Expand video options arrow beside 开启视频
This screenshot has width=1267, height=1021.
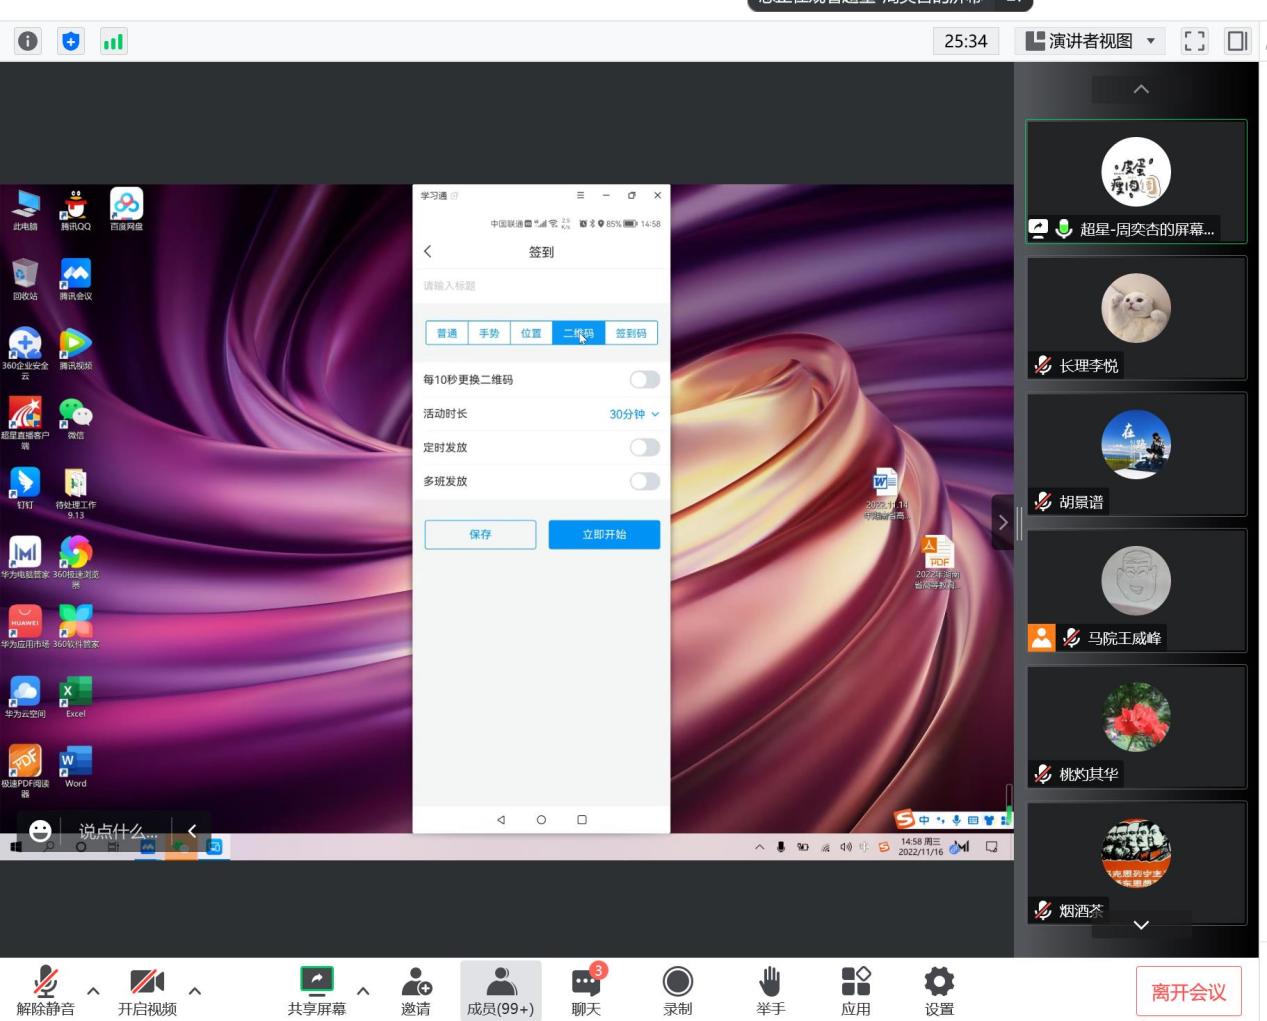[x=195, y=991]
